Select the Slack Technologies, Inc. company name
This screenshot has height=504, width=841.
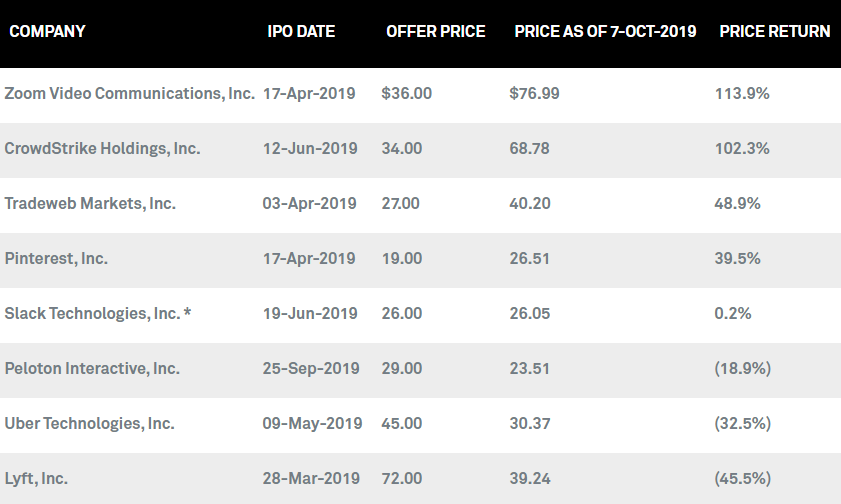point(92,314)
